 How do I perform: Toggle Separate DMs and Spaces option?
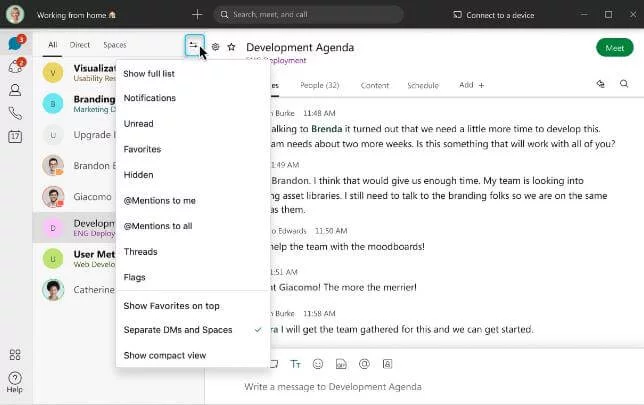pyautogui.click(x=178, y=329)
